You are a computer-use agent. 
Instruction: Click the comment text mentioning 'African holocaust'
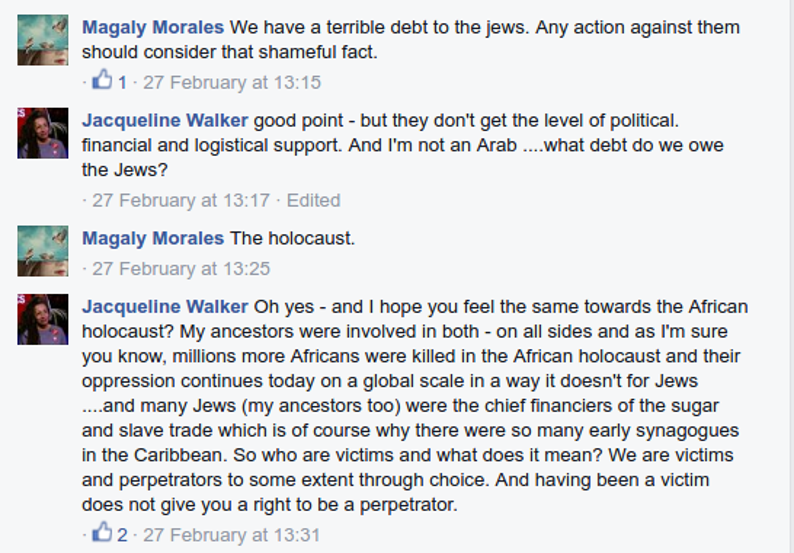click(x=410, y=406)
